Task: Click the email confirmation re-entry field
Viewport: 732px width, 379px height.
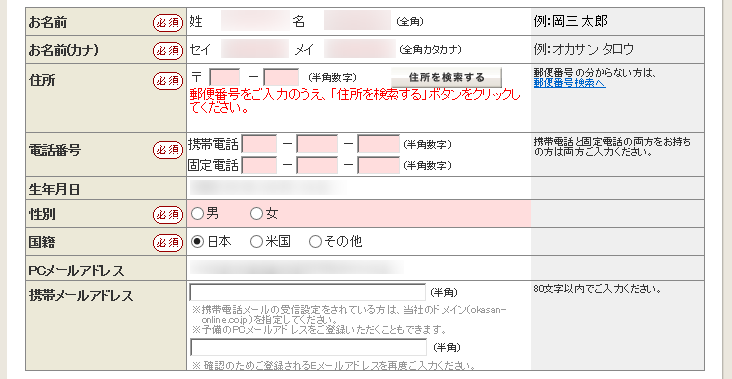Action: (x=309, y=347)
